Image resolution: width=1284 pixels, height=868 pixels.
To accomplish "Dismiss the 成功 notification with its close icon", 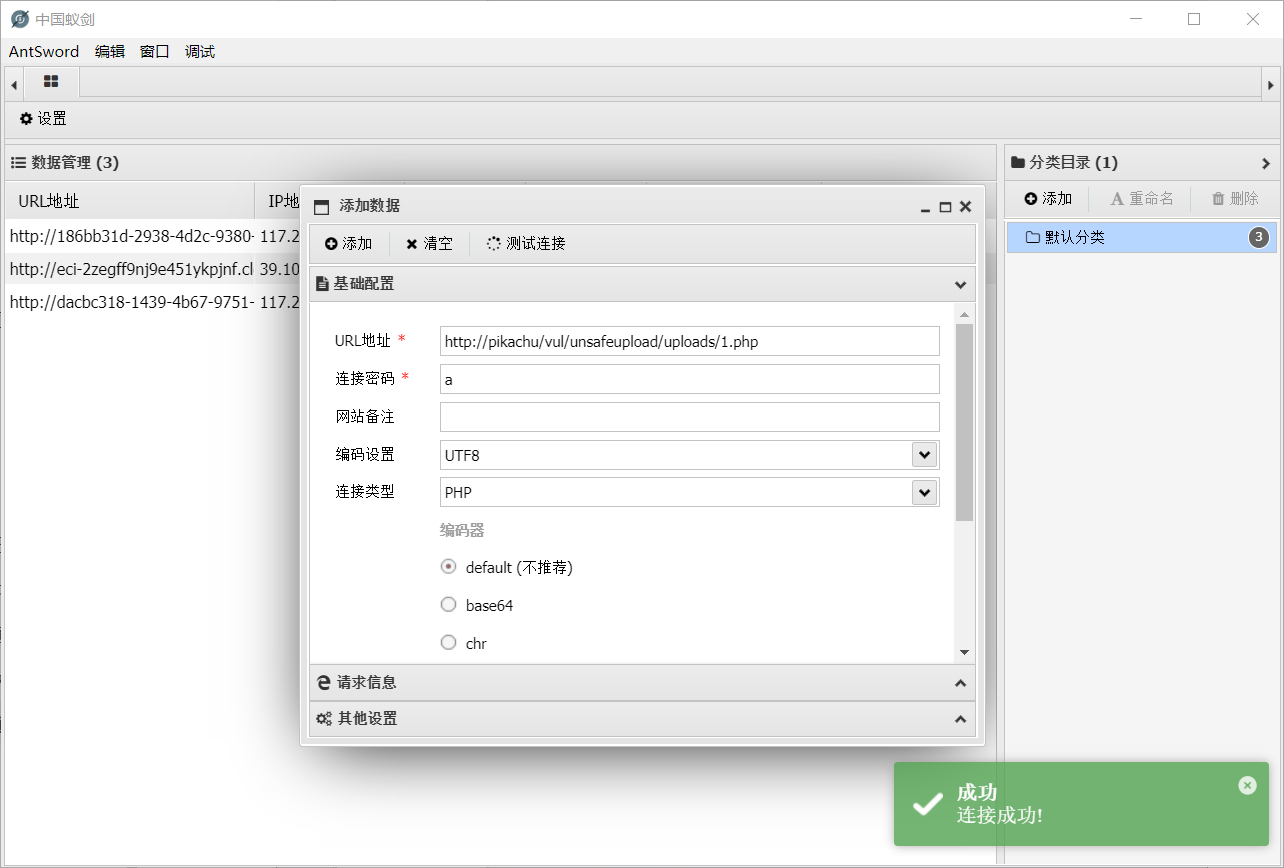I will tap(1247, 786).
